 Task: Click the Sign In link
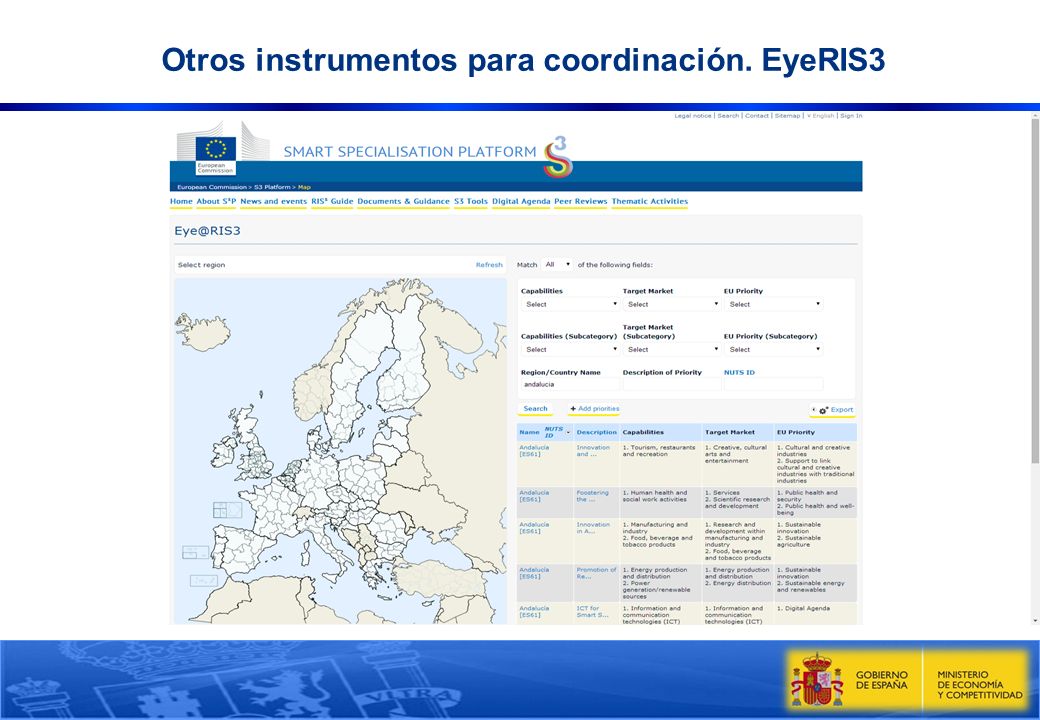click(851, 116)
